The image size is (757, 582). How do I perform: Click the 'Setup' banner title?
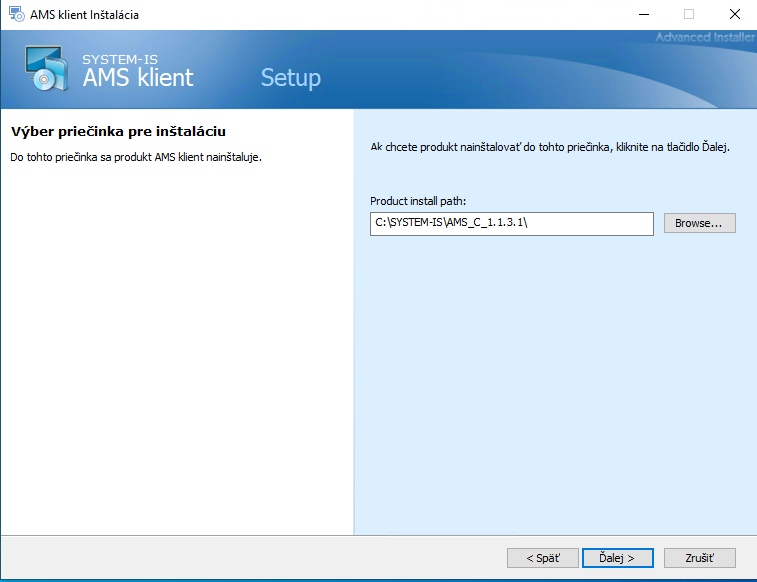291,78
